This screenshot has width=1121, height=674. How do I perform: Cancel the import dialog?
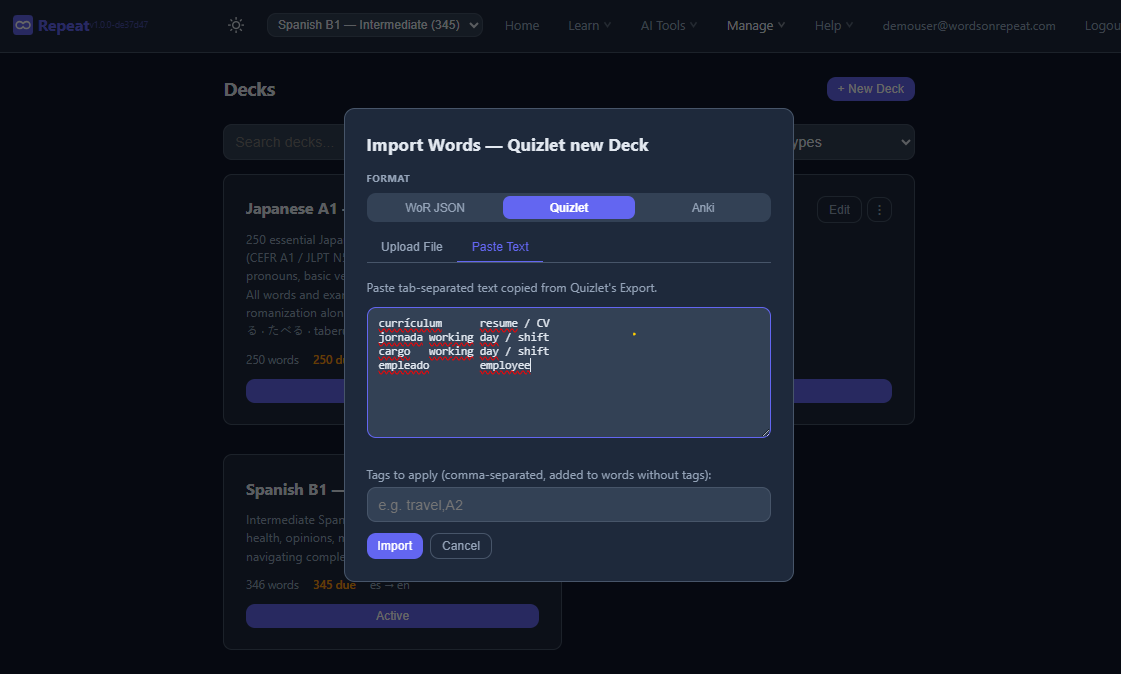pyautogui.click(x=460, y=545)
